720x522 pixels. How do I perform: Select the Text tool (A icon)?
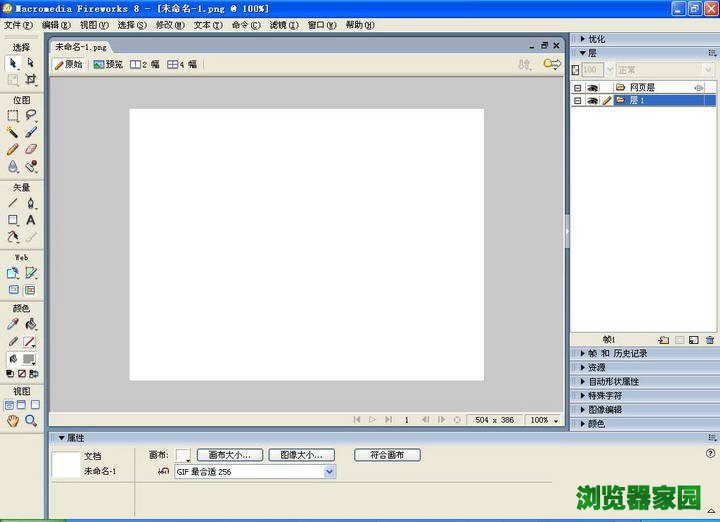pos(31,220)
